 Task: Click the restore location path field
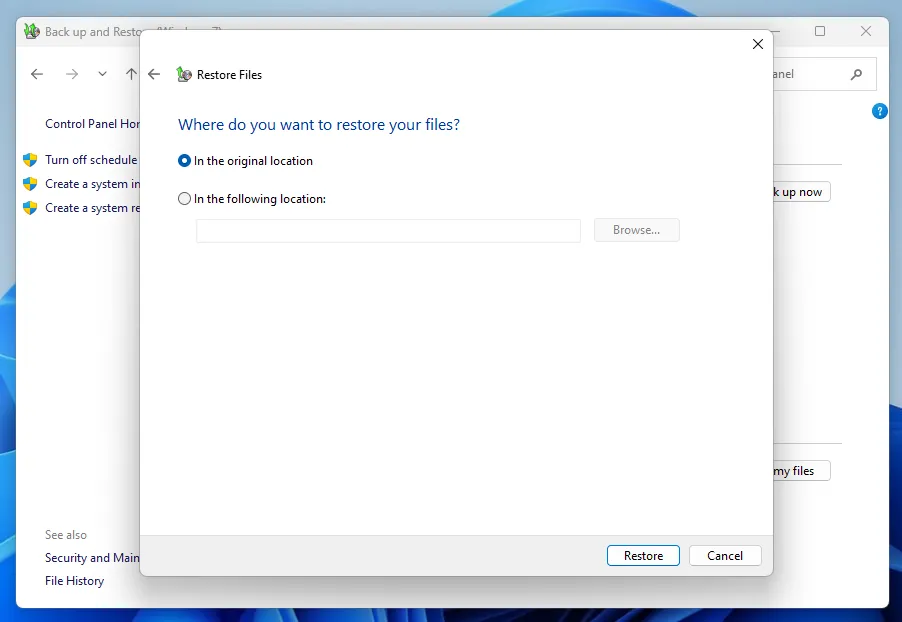point(388,231)
